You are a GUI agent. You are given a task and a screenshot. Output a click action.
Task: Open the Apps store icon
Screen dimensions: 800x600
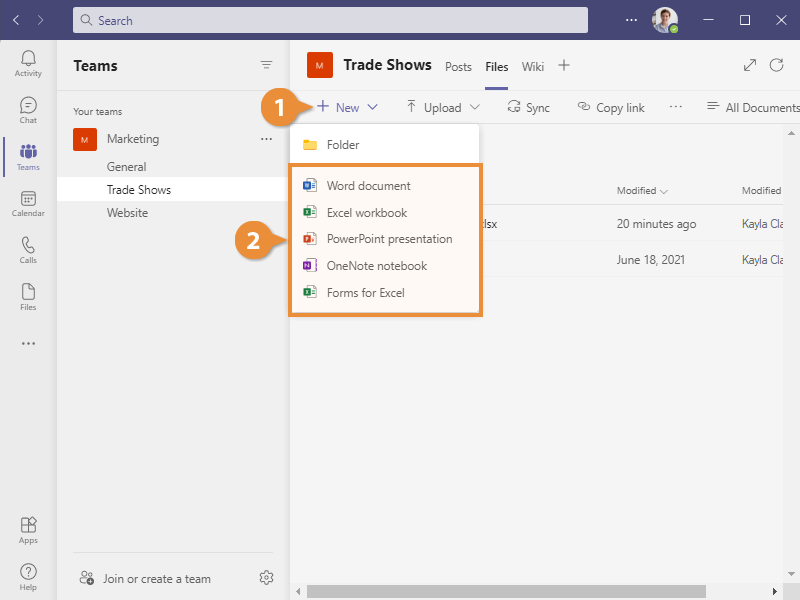28,530
